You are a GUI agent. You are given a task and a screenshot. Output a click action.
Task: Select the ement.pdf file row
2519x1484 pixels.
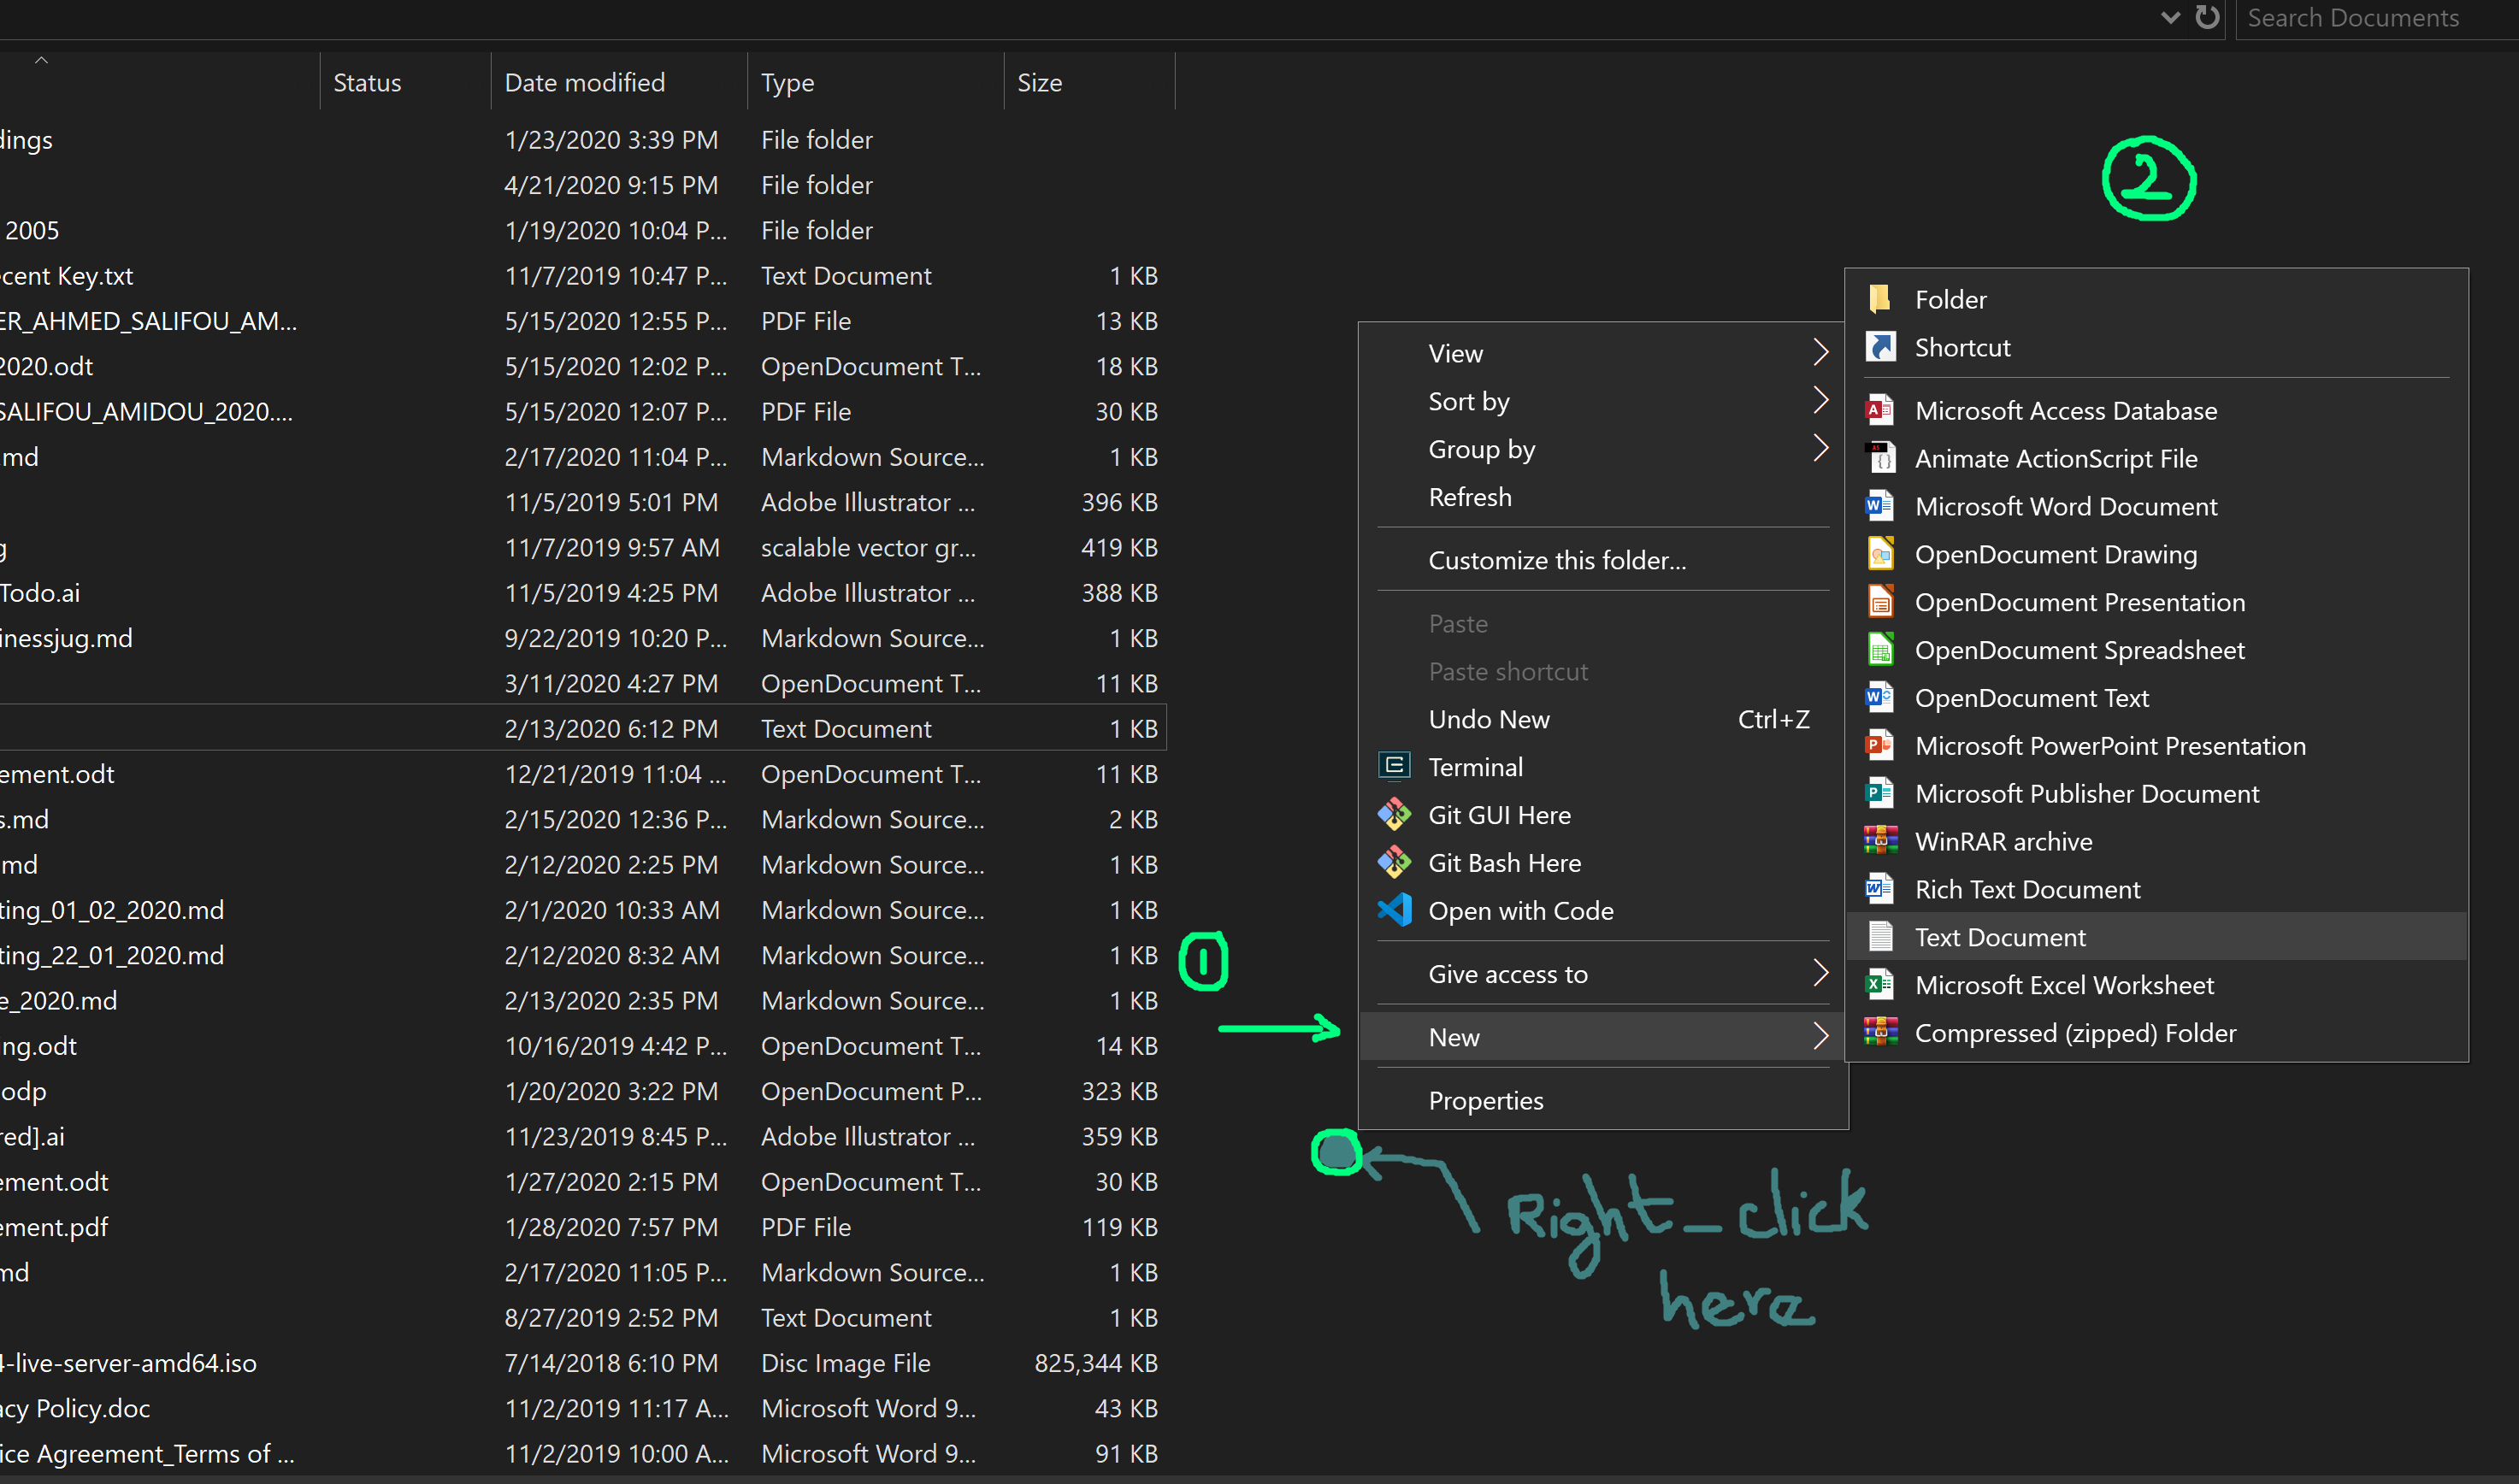coord(583,1227)
